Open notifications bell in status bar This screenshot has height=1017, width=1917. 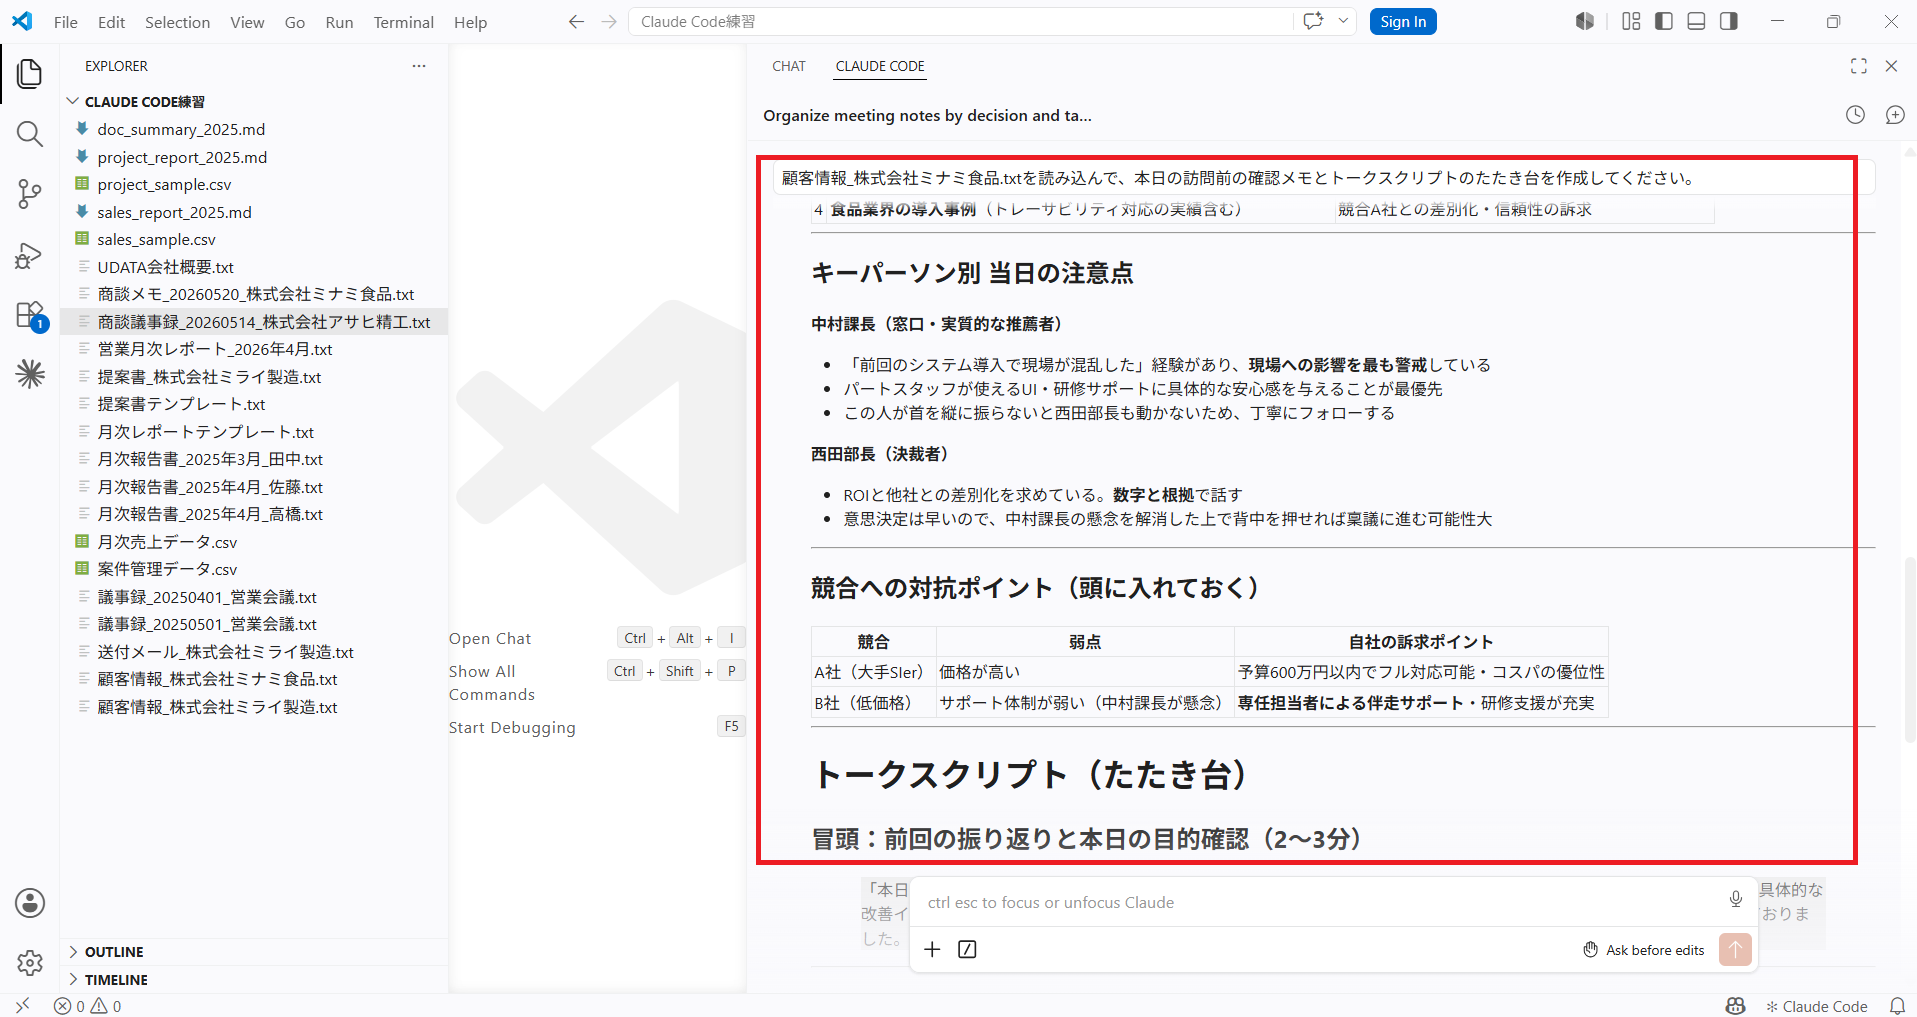1897,1006
